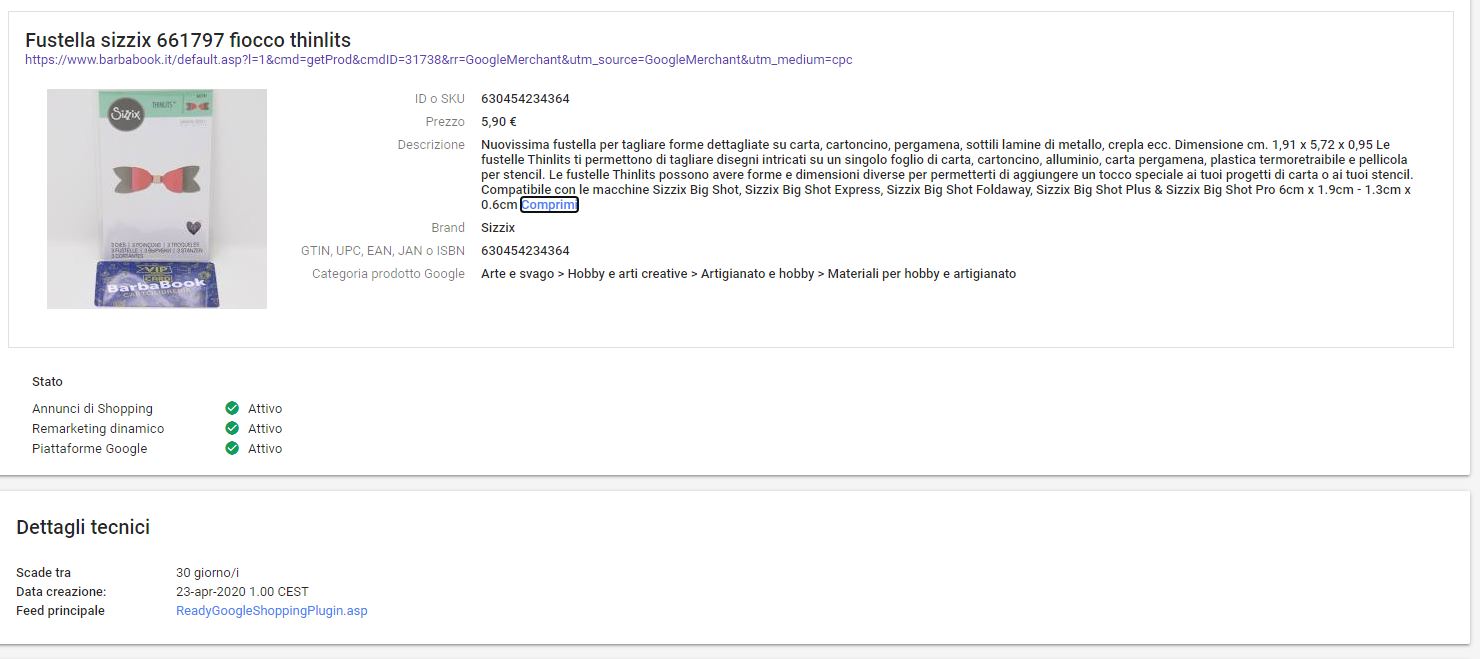Click 'Attivo' status next to Remarketing dinamico
The height and width of the screenshot is (659, 1480).
265,429
